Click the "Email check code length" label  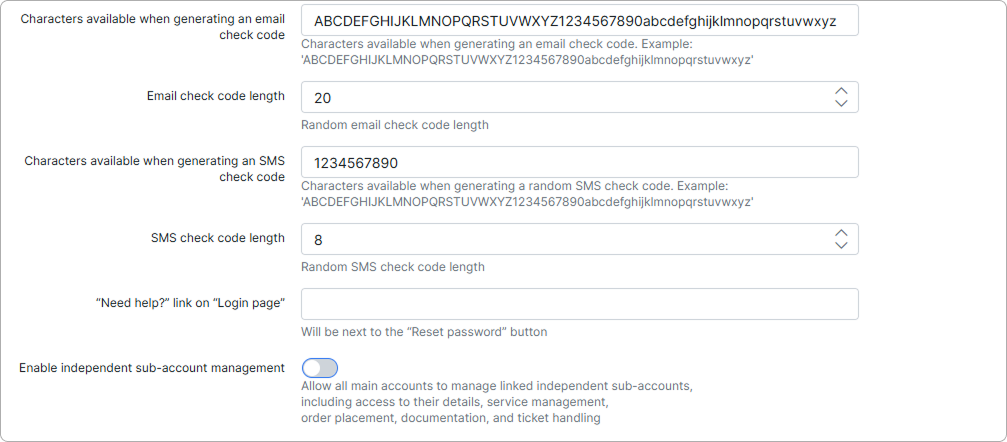(216, 96)
